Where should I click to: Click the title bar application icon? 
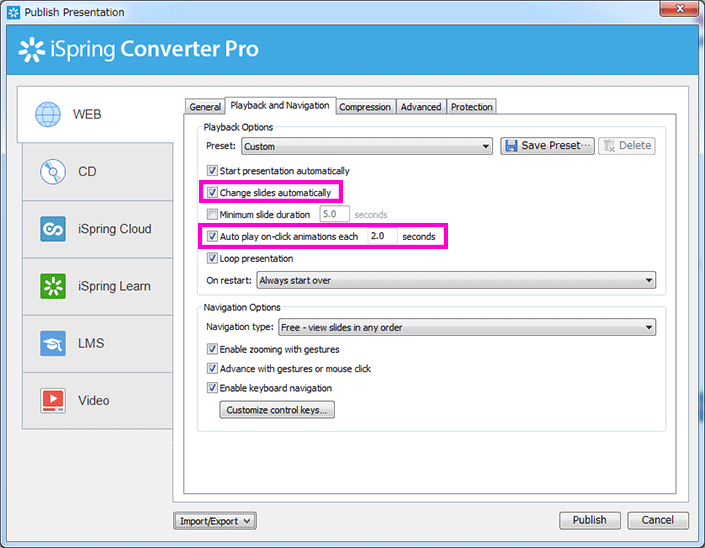(13, 12)
